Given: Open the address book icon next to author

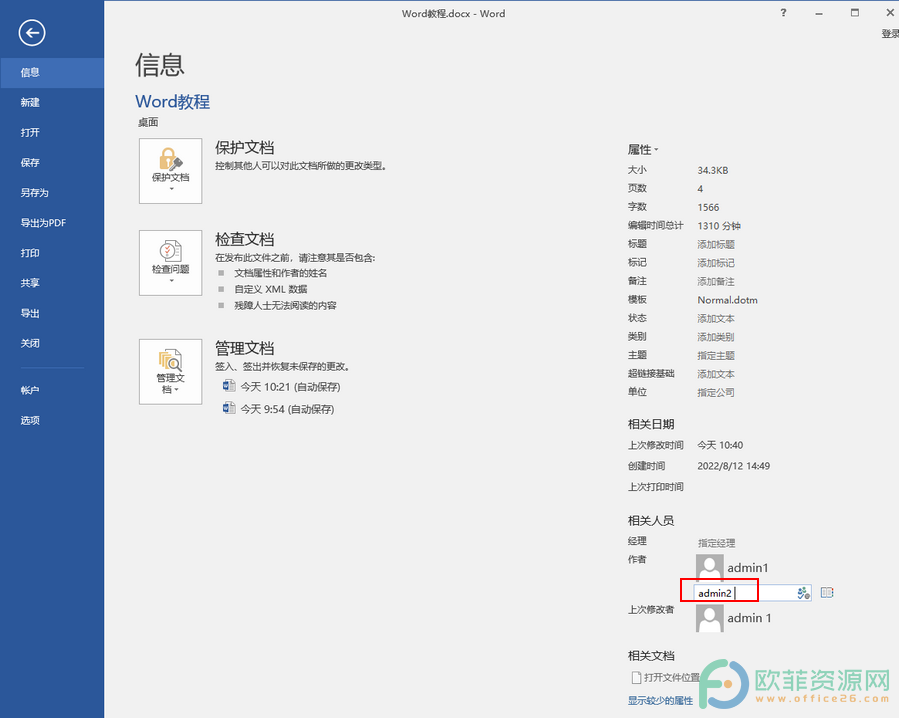Looking at the screenshot, I should [827, 592].
